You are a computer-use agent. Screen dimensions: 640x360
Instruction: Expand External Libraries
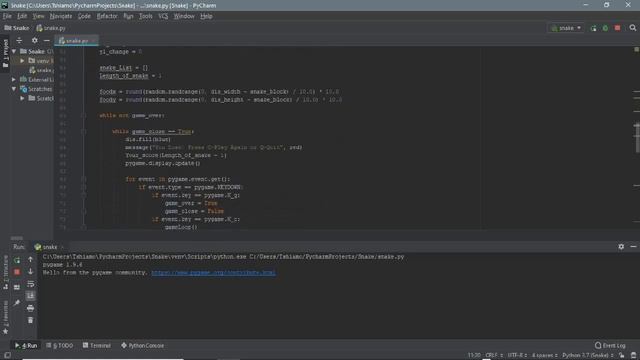click(14, 80)
